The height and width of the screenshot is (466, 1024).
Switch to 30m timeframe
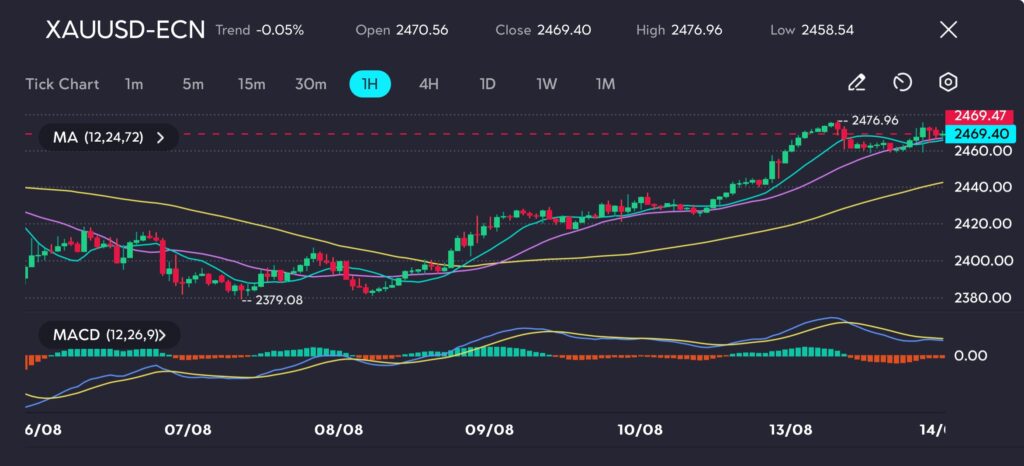click(311, 84)
